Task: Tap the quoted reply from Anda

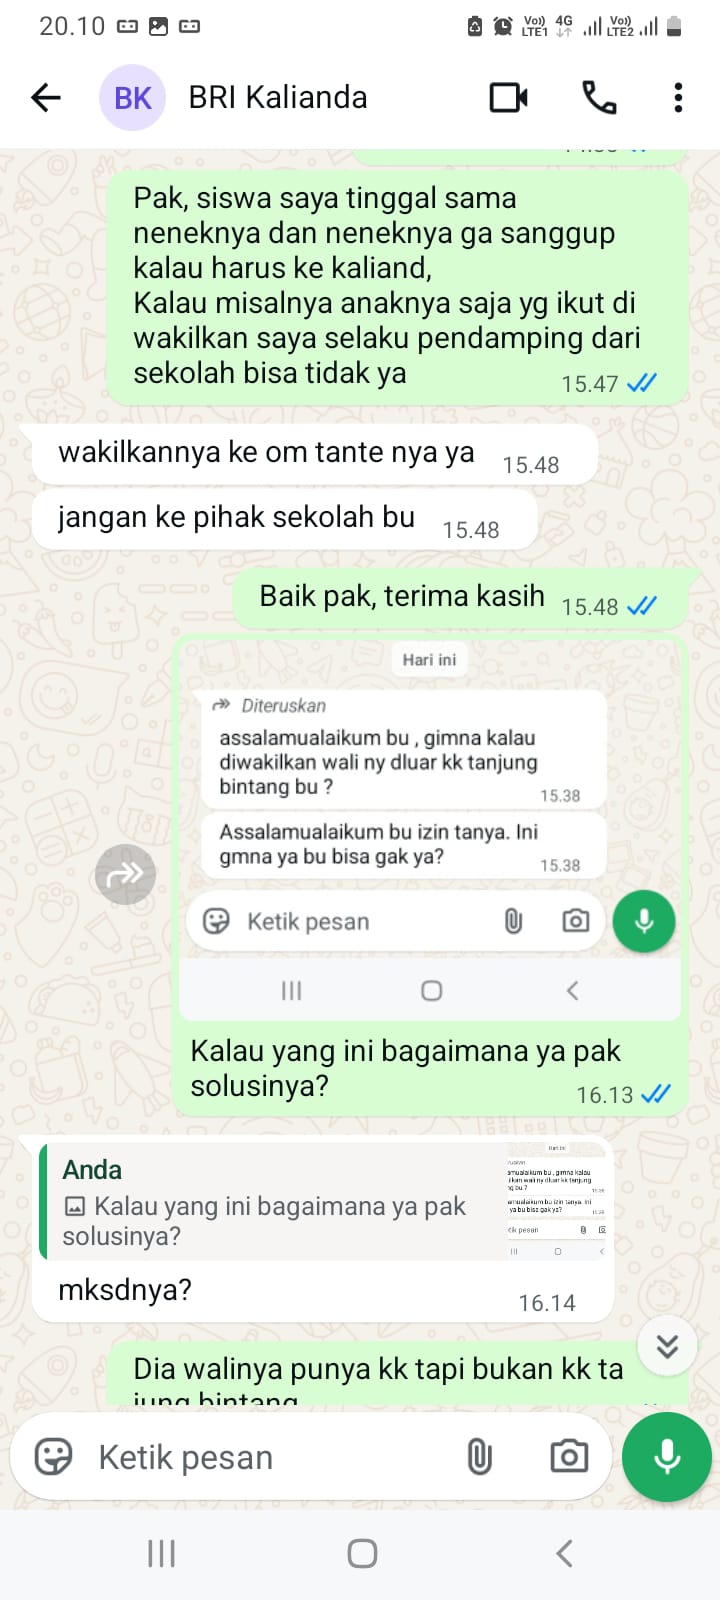Action: [x=325, y=1201]
